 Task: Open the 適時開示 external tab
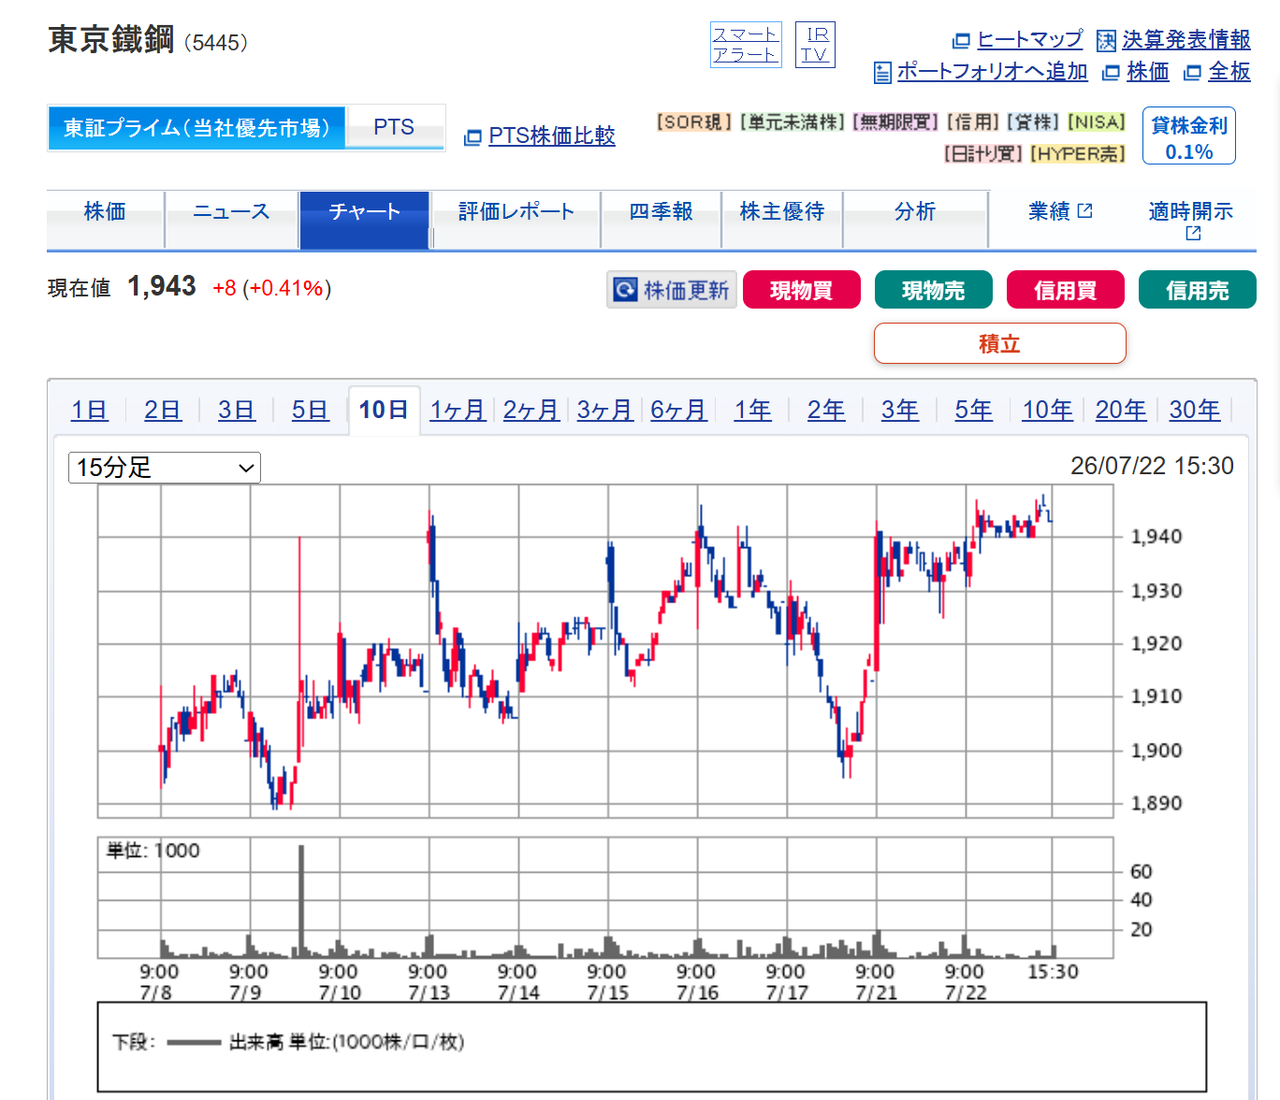pyautogui.click(x=1191, y=220)
